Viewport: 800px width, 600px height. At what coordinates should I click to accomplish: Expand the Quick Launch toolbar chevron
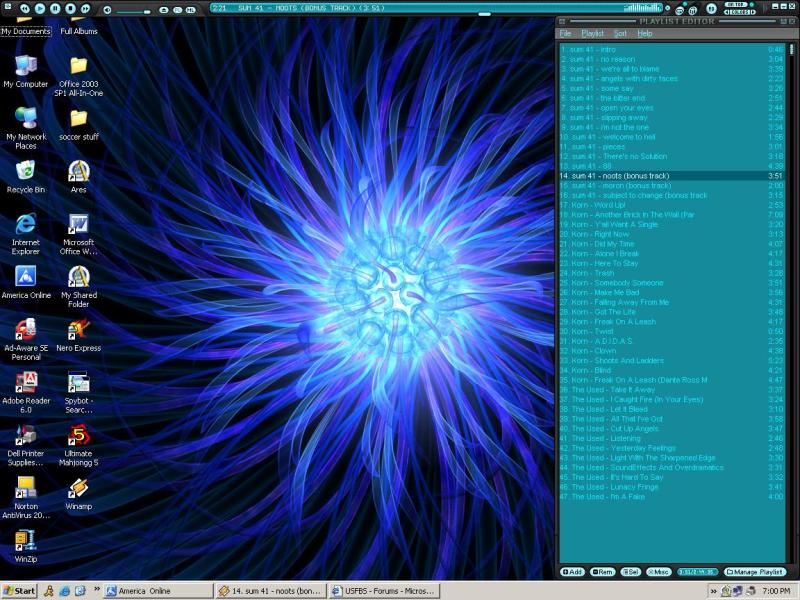click(96, 589)
